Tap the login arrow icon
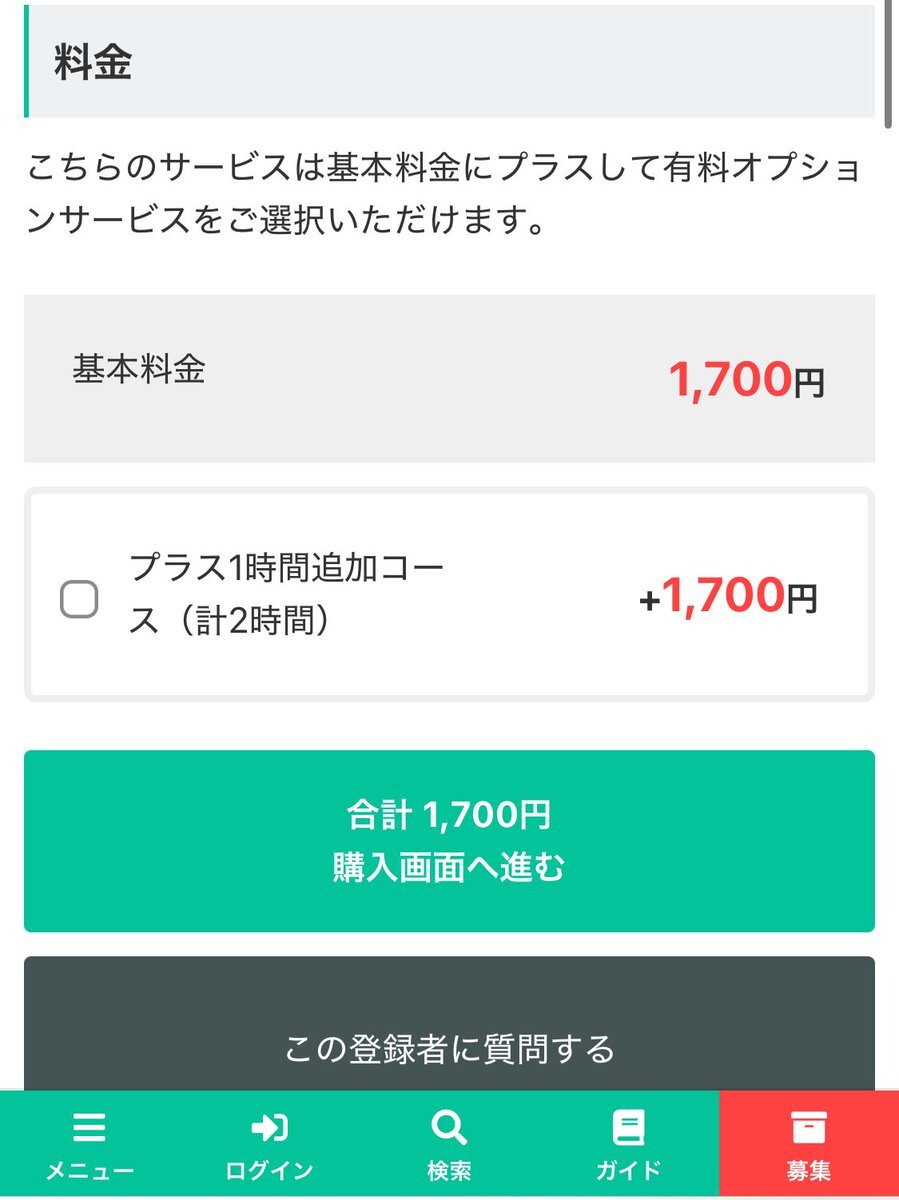 tap(269, 1128)
